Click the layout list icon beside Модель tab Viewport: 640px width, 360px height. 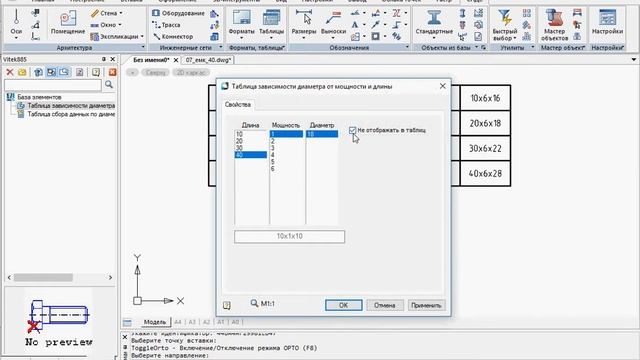127,322
